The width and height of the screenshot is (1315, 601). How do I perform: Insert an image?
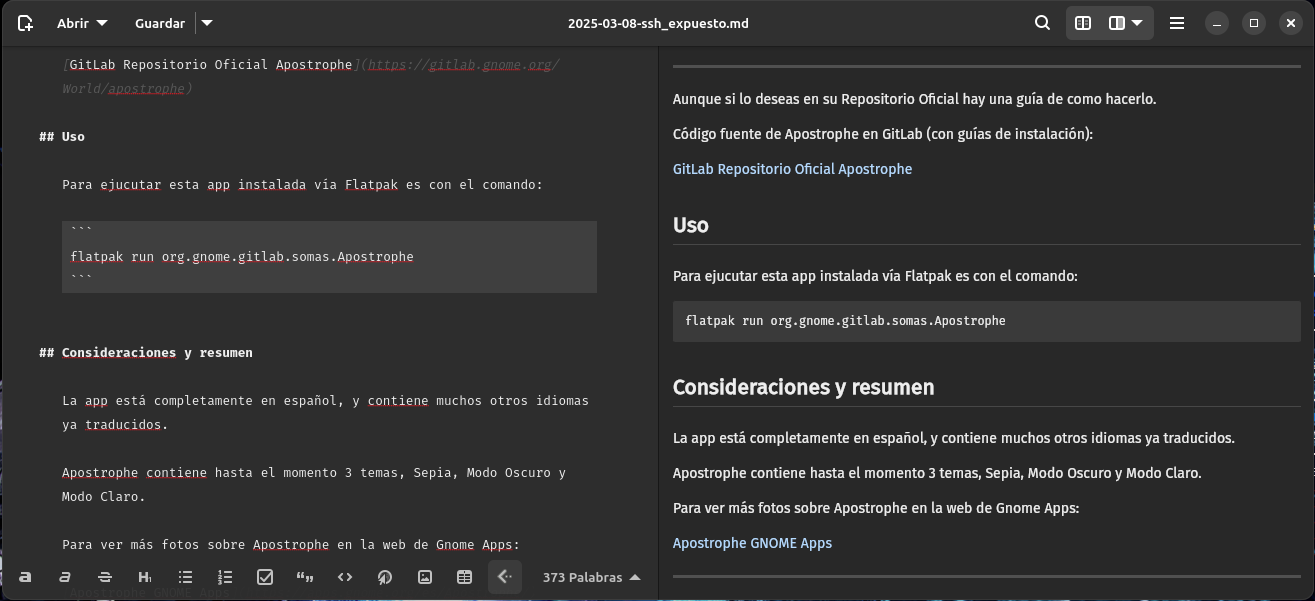[425, 577]
